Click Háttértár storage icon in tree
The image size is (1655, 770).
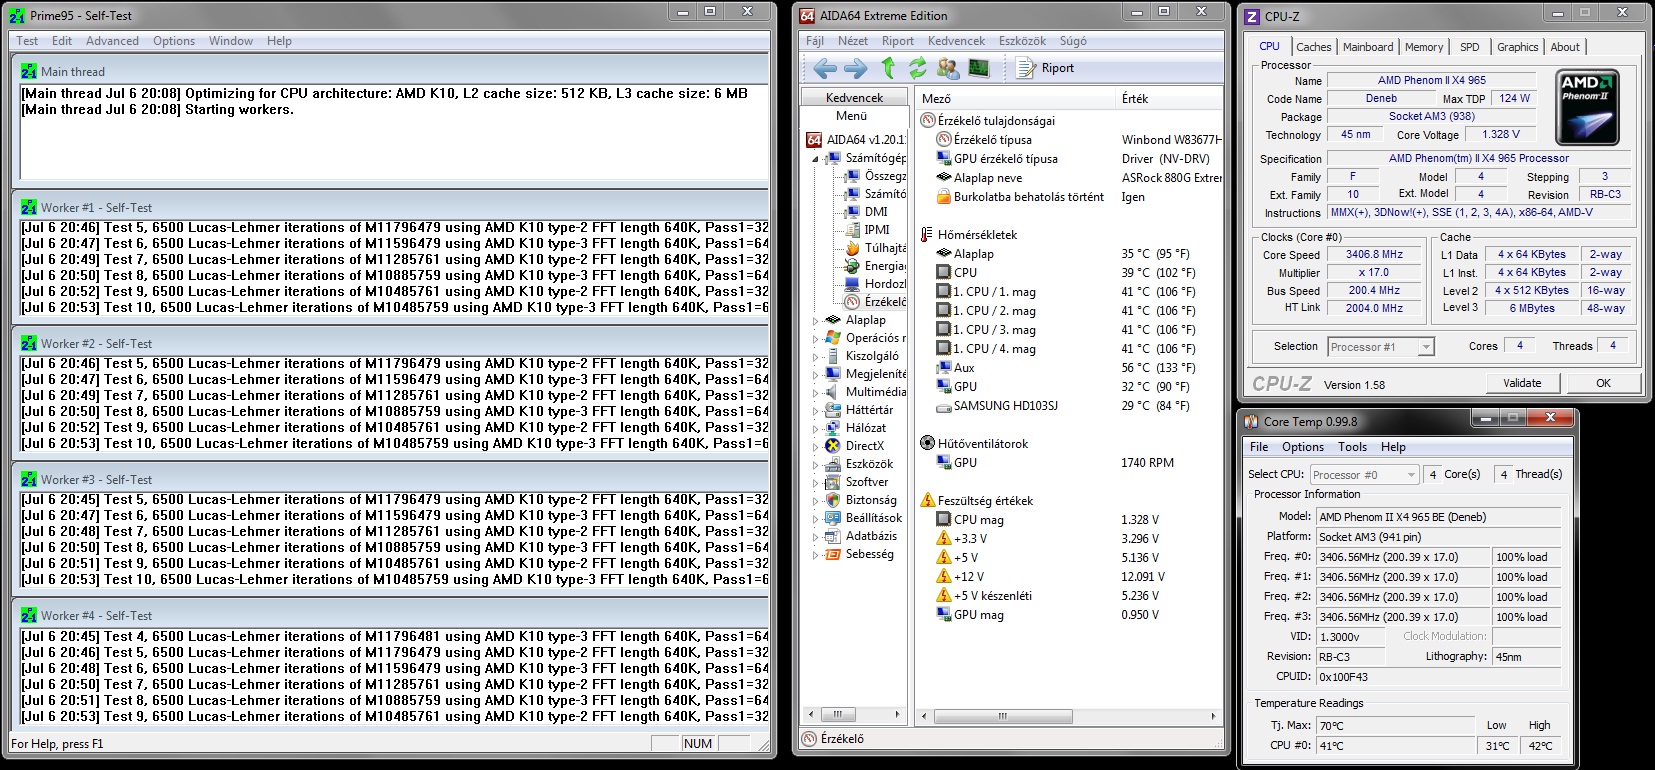pos(833,410)
